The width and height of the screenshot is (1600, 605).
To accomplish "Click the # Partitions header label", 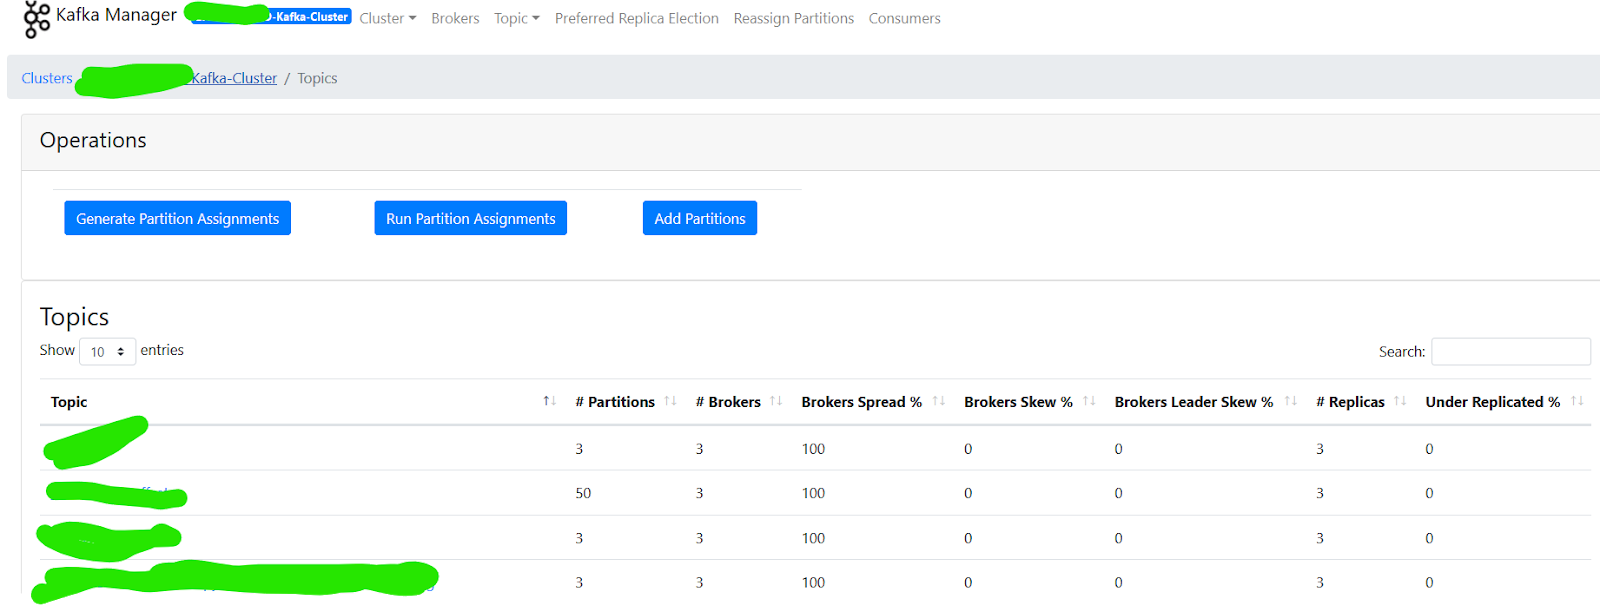I will tap(615, 402).
